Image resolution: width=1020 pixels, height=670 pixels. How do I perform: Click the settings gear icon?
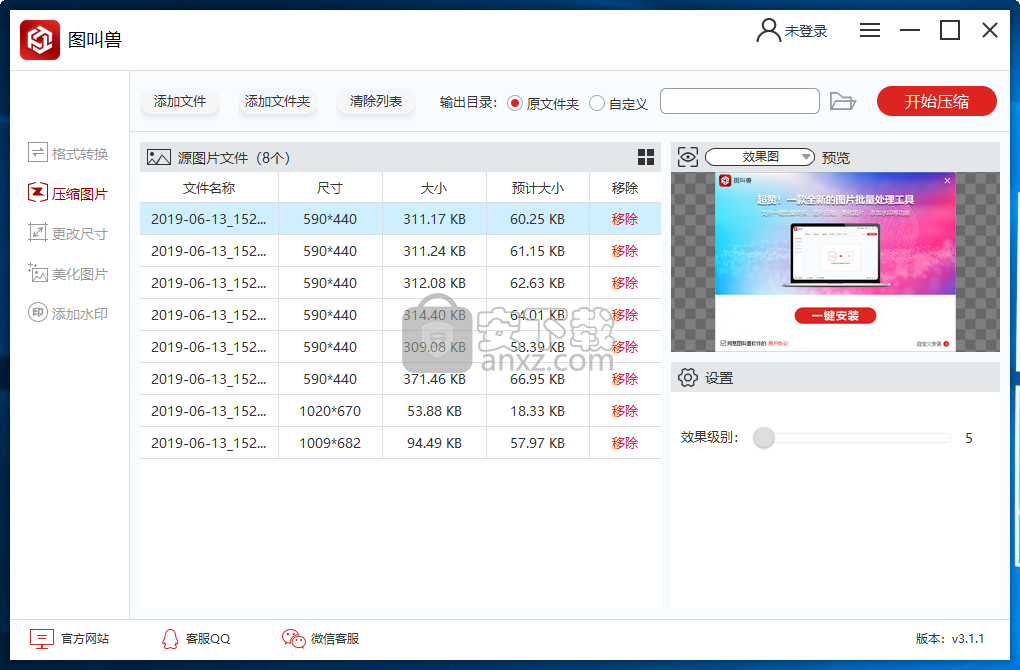point(688,377)
